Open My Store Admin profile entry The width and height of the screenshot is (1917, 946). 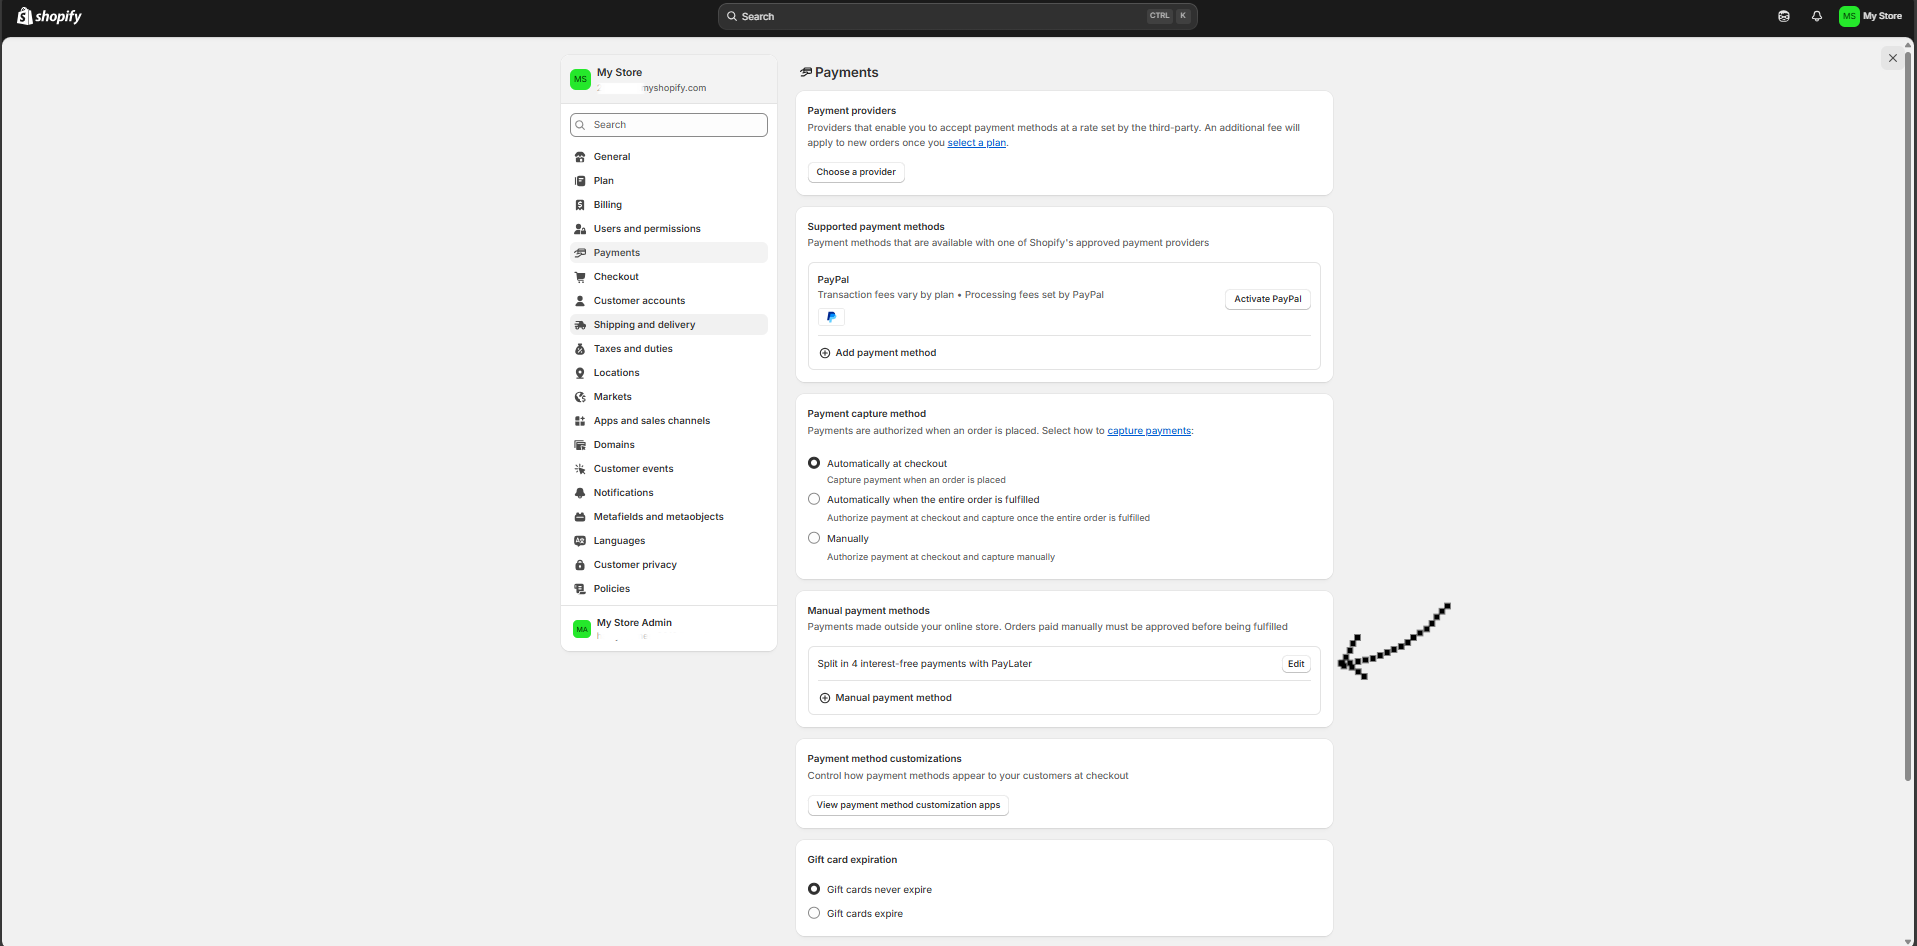tap(668, 628)
